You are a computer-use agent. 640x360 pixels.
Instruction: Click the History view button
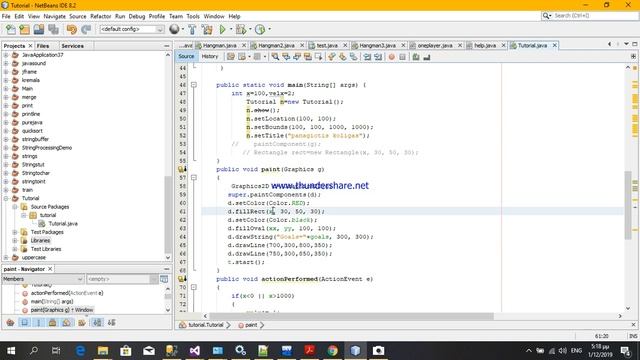click(x=210, y=57)
